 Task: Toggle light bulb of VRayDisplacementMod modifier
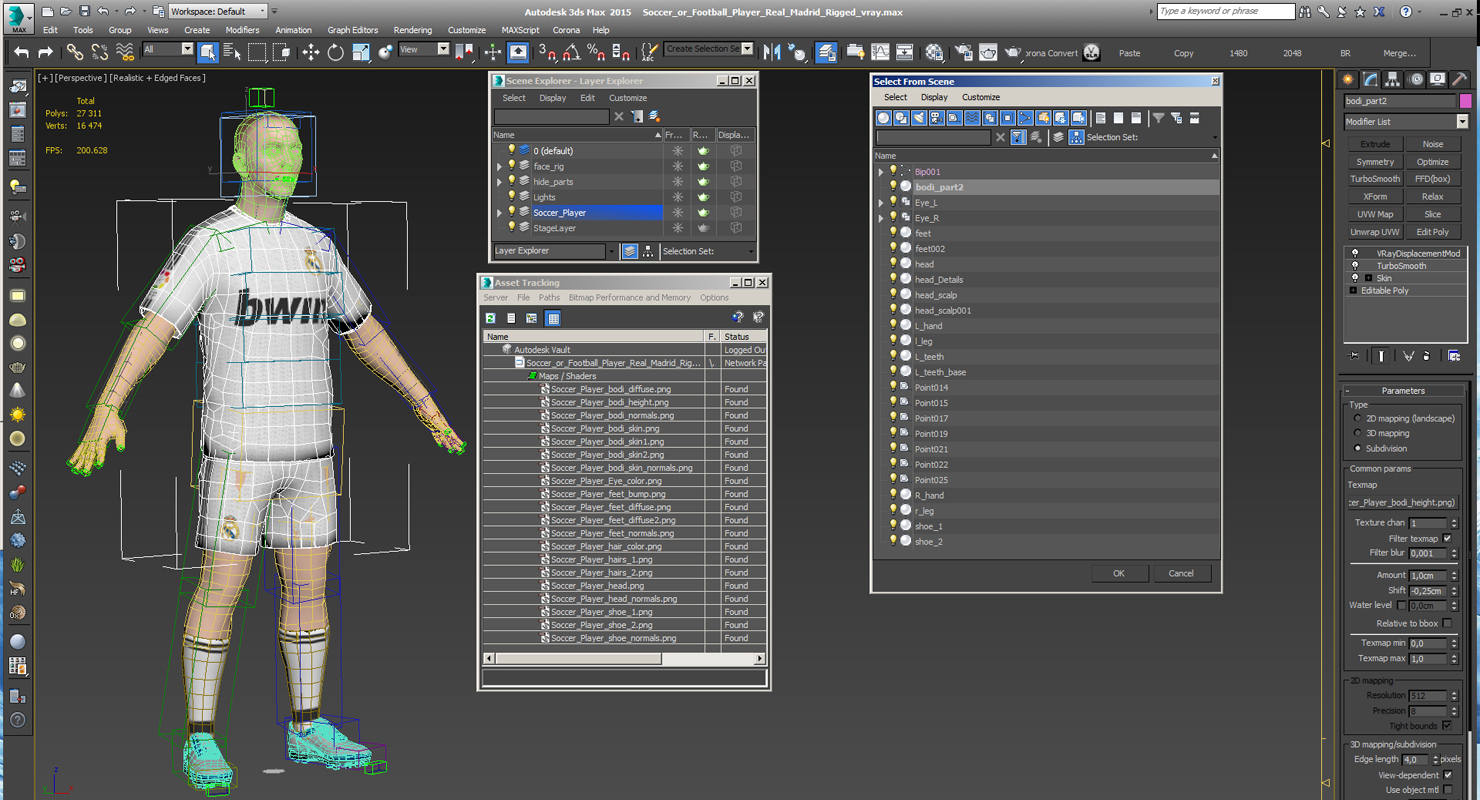[x=1355, y=253]
